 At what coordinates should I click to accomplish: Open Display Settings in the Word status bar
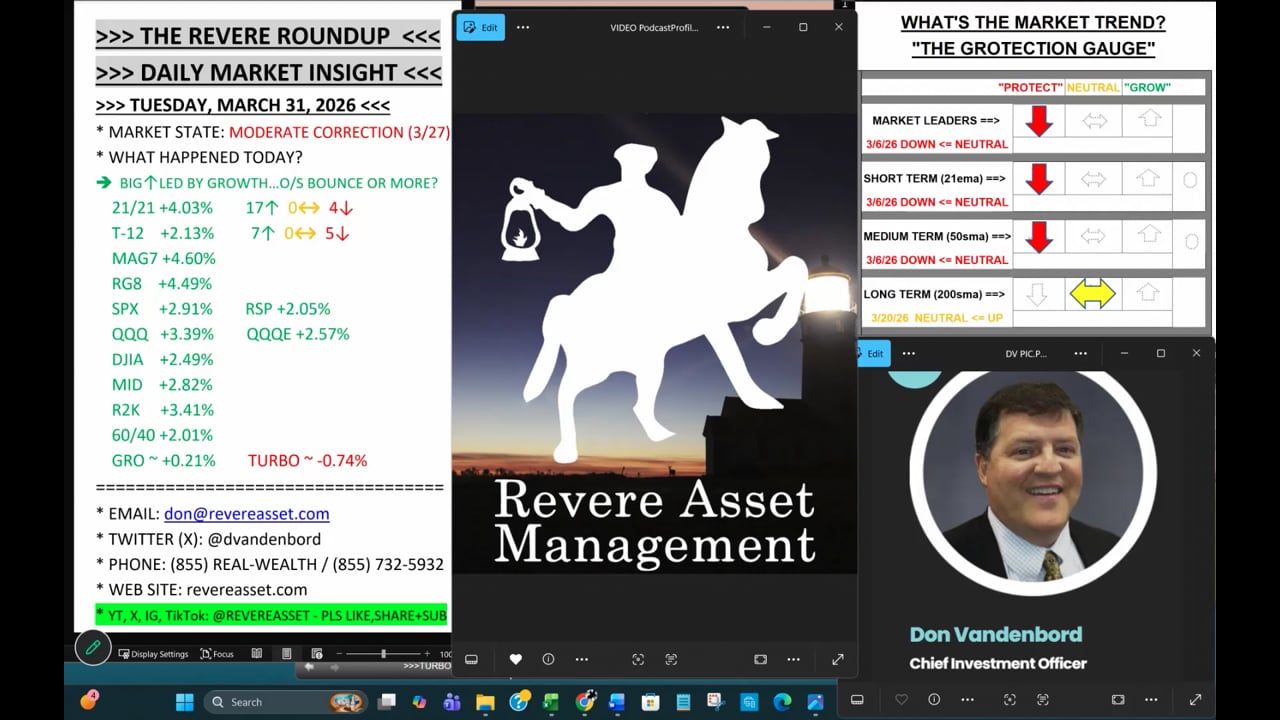[x=153, y=654]
